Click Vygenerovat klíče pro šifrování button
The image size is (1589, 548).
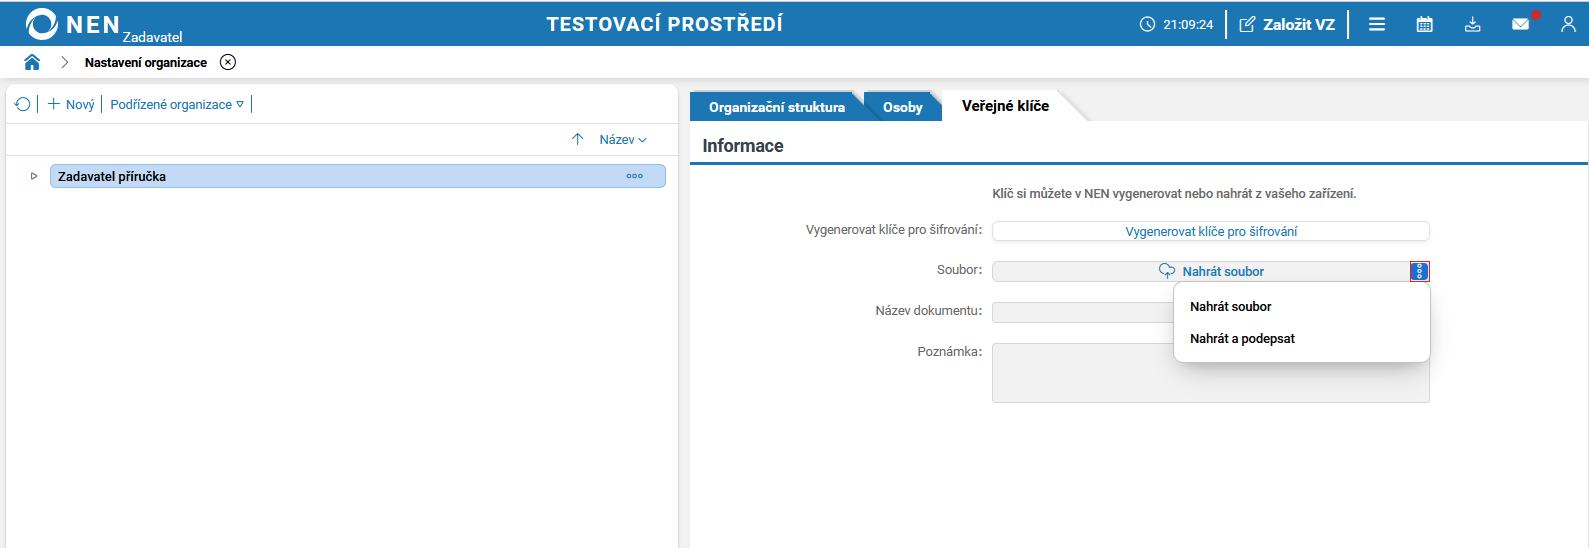[1211, 231]
